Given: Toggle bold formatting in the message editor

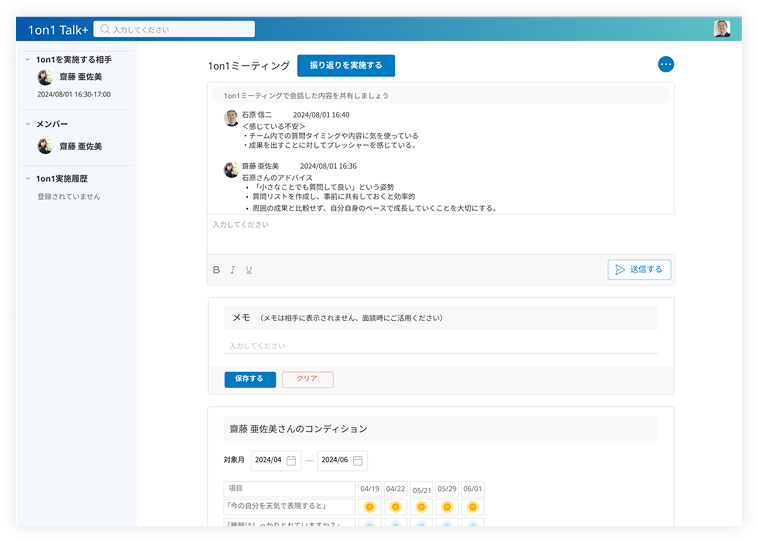Looking at the screenshot, I should 216,270.
